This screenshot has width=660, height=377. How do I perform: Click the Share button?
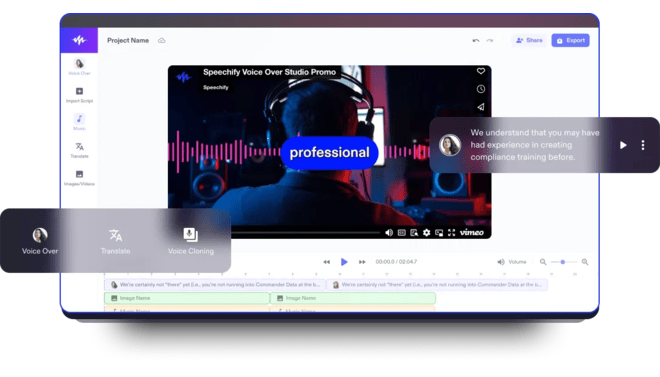click(529, 40)
